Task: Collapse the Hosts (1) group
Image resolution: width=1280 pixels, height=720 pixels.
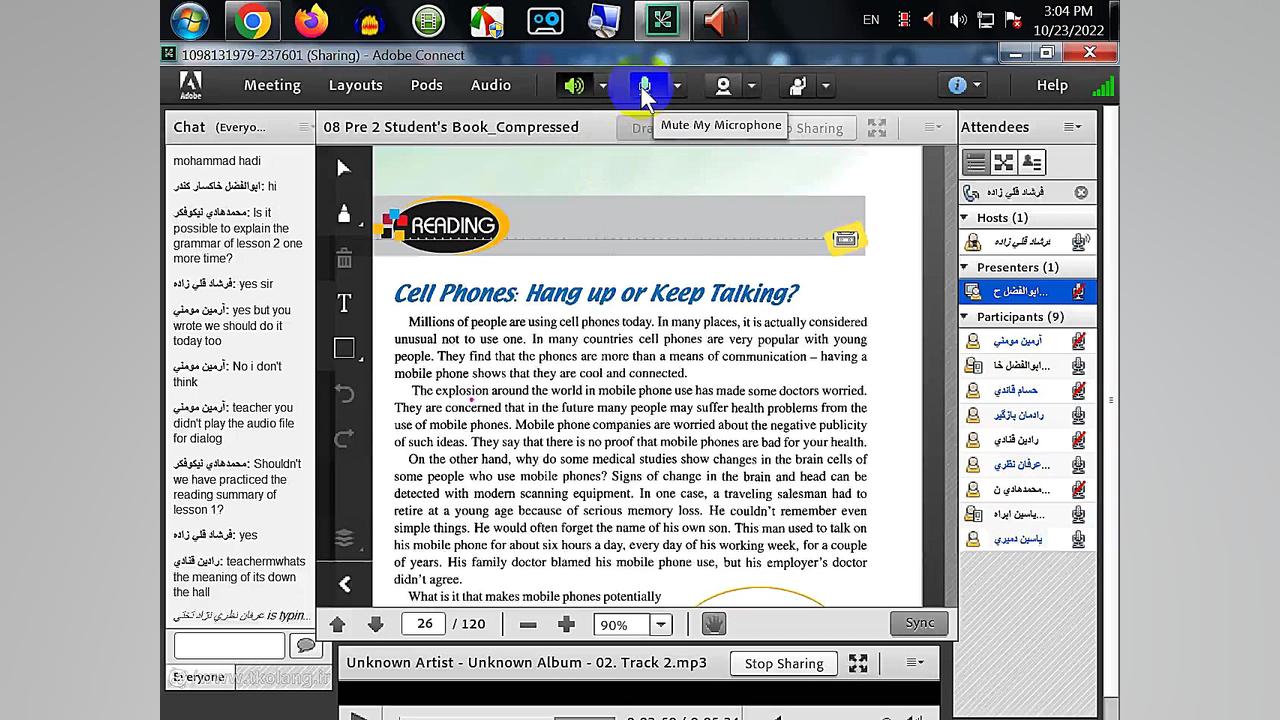Action: pos(965,218)
